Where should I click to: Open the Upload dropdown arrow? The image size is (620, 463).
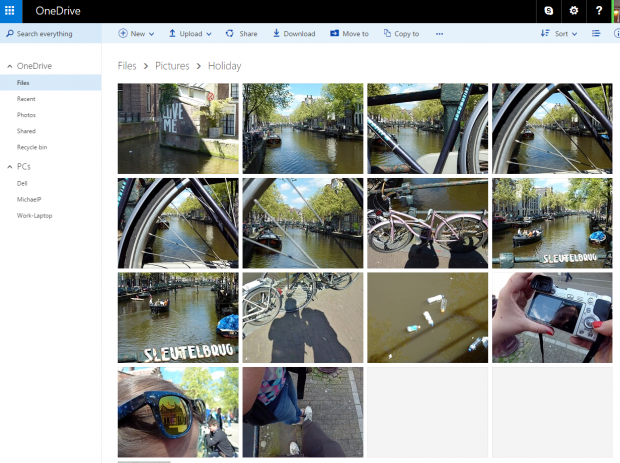(209, 34)
